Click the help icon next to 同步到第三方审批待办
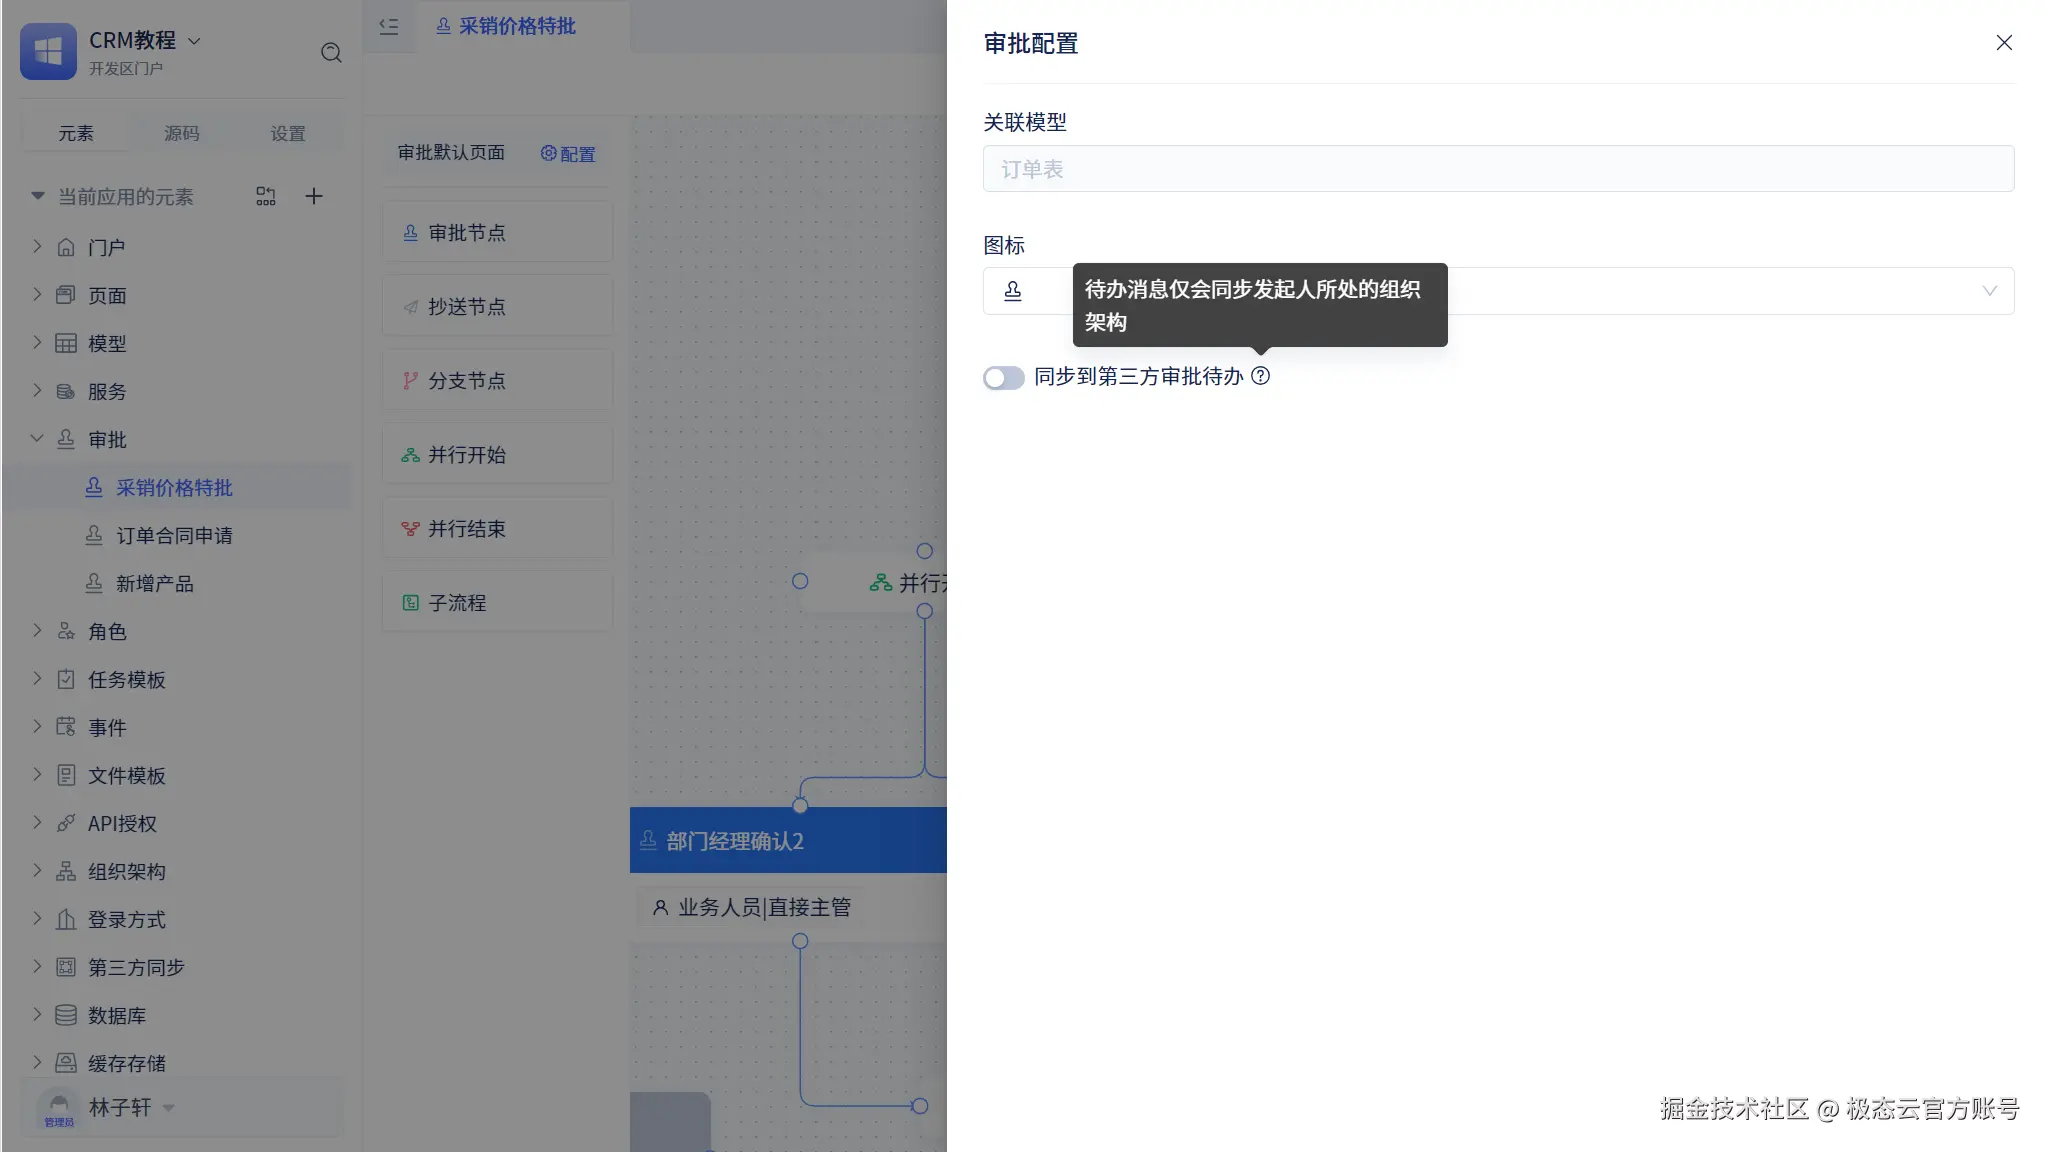This screenshot has height=1152, width=2050. (x=1261, y=376)
